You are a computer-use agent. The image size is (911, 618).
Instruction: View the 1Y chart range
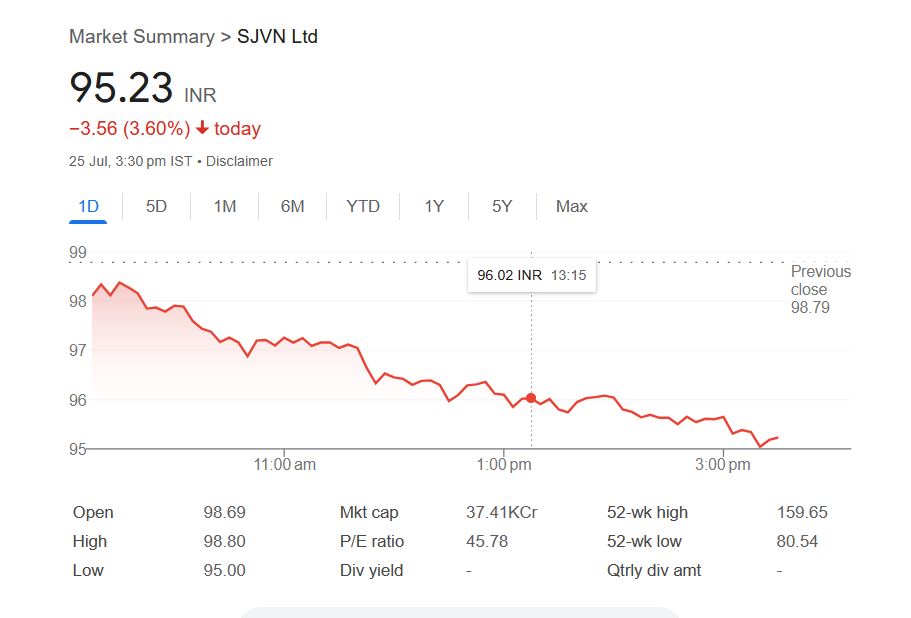tap(434, 206)
